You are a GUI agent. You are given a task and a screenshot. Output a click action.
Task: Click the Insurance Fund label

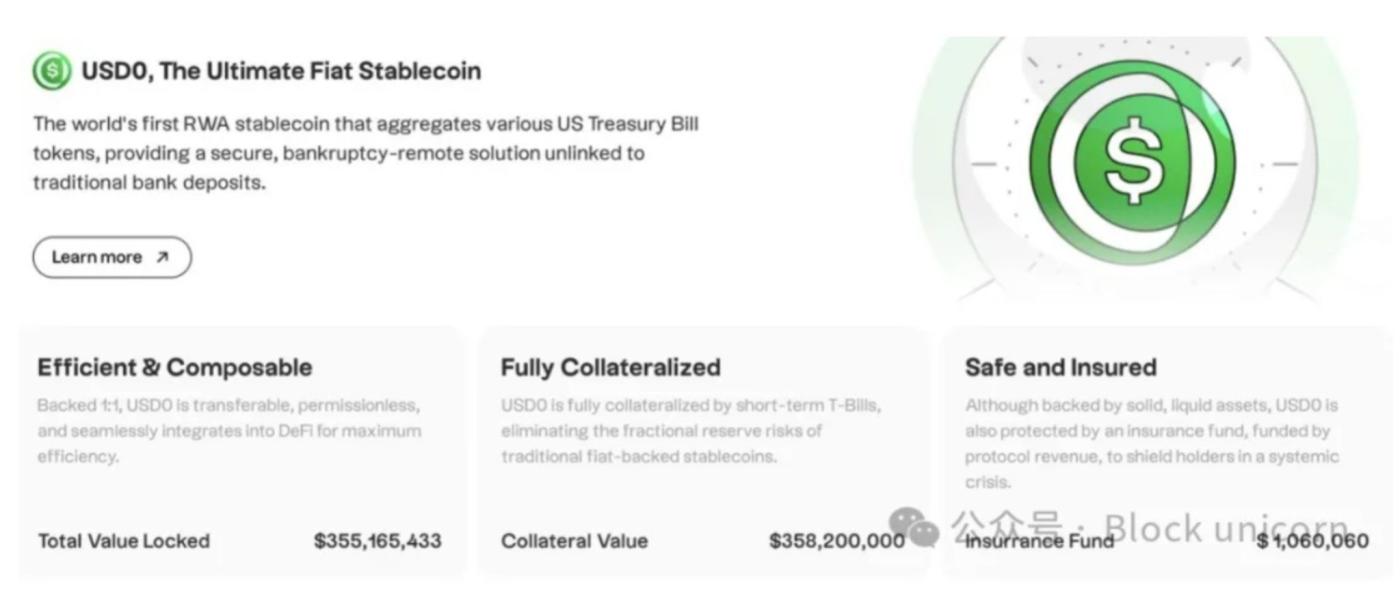coord(1039,541)
